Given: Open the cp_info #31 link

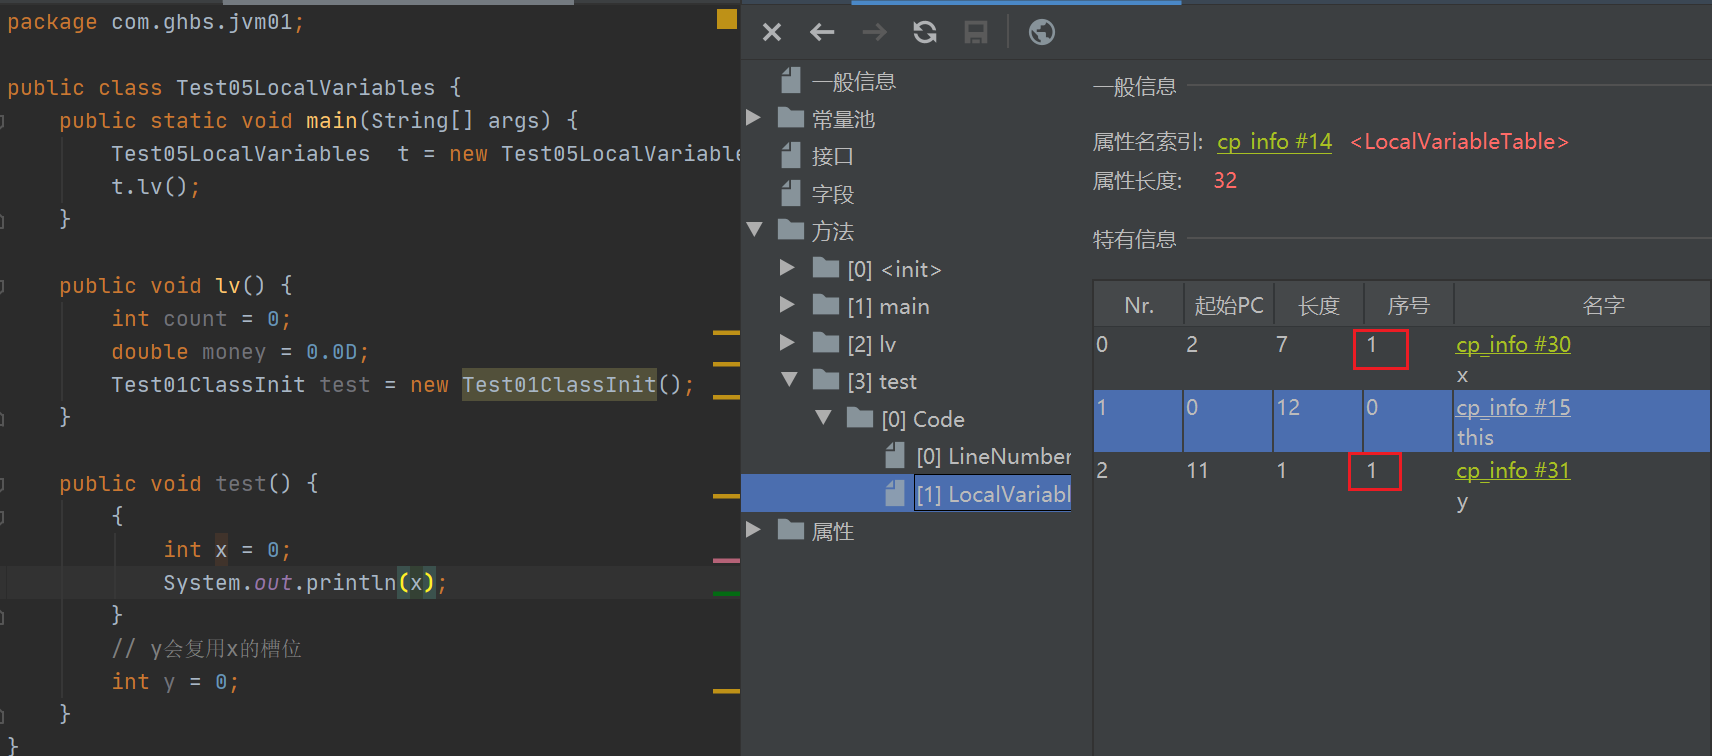Looking at the screenshot, I should pyautogui.click(x=1513, y=471).
